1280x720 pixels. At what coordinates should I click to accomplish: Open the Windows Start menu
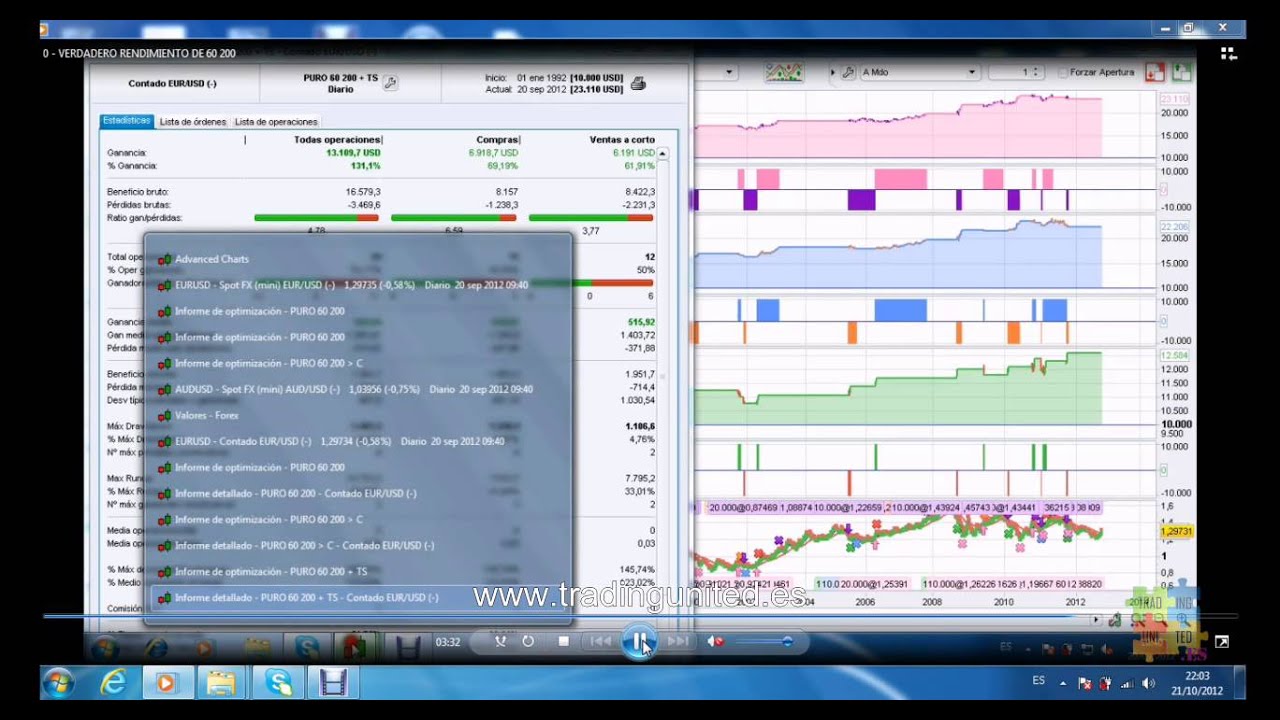click(59, 683)
